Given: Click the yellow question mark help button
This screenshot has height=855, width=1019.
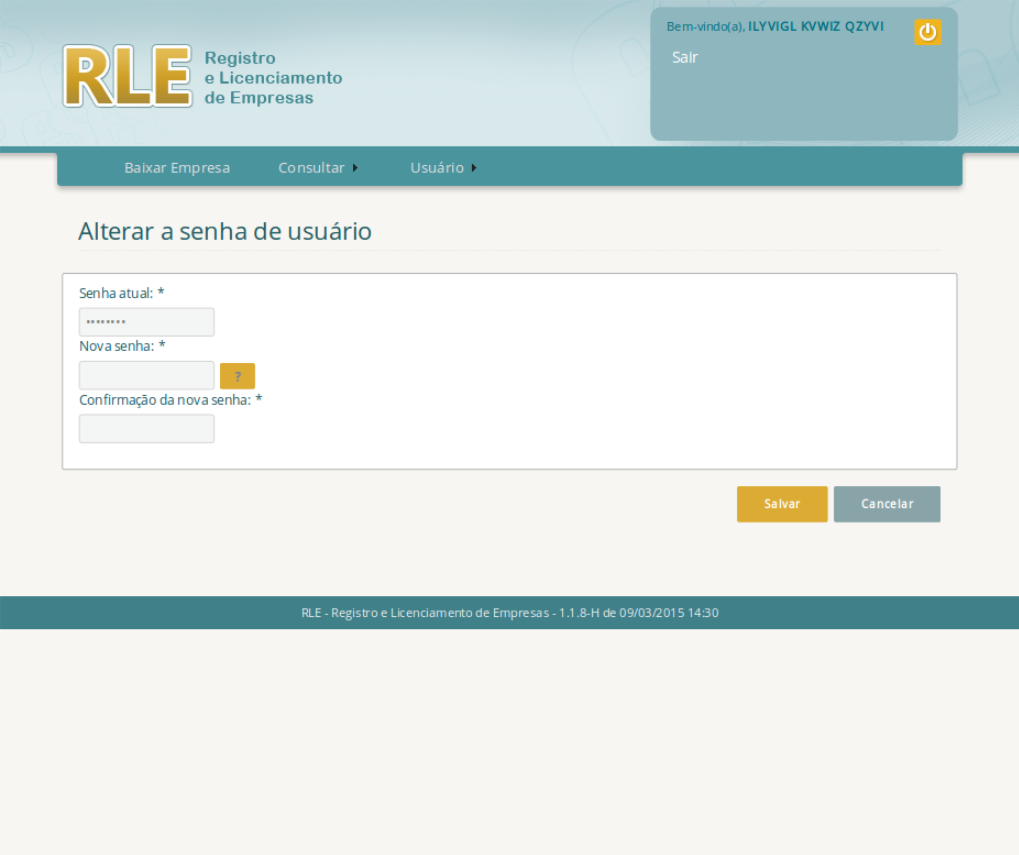Looking at the screenshot, I should pos(237,376).
